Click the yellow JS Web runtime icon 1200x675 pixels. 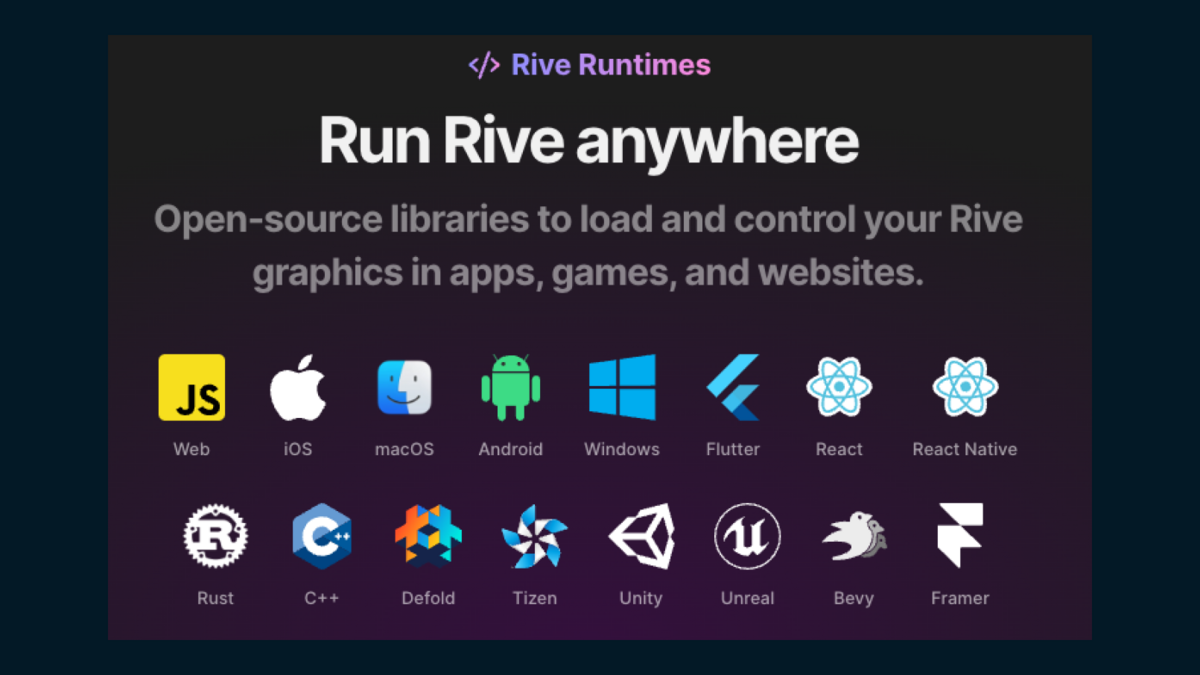192,387
